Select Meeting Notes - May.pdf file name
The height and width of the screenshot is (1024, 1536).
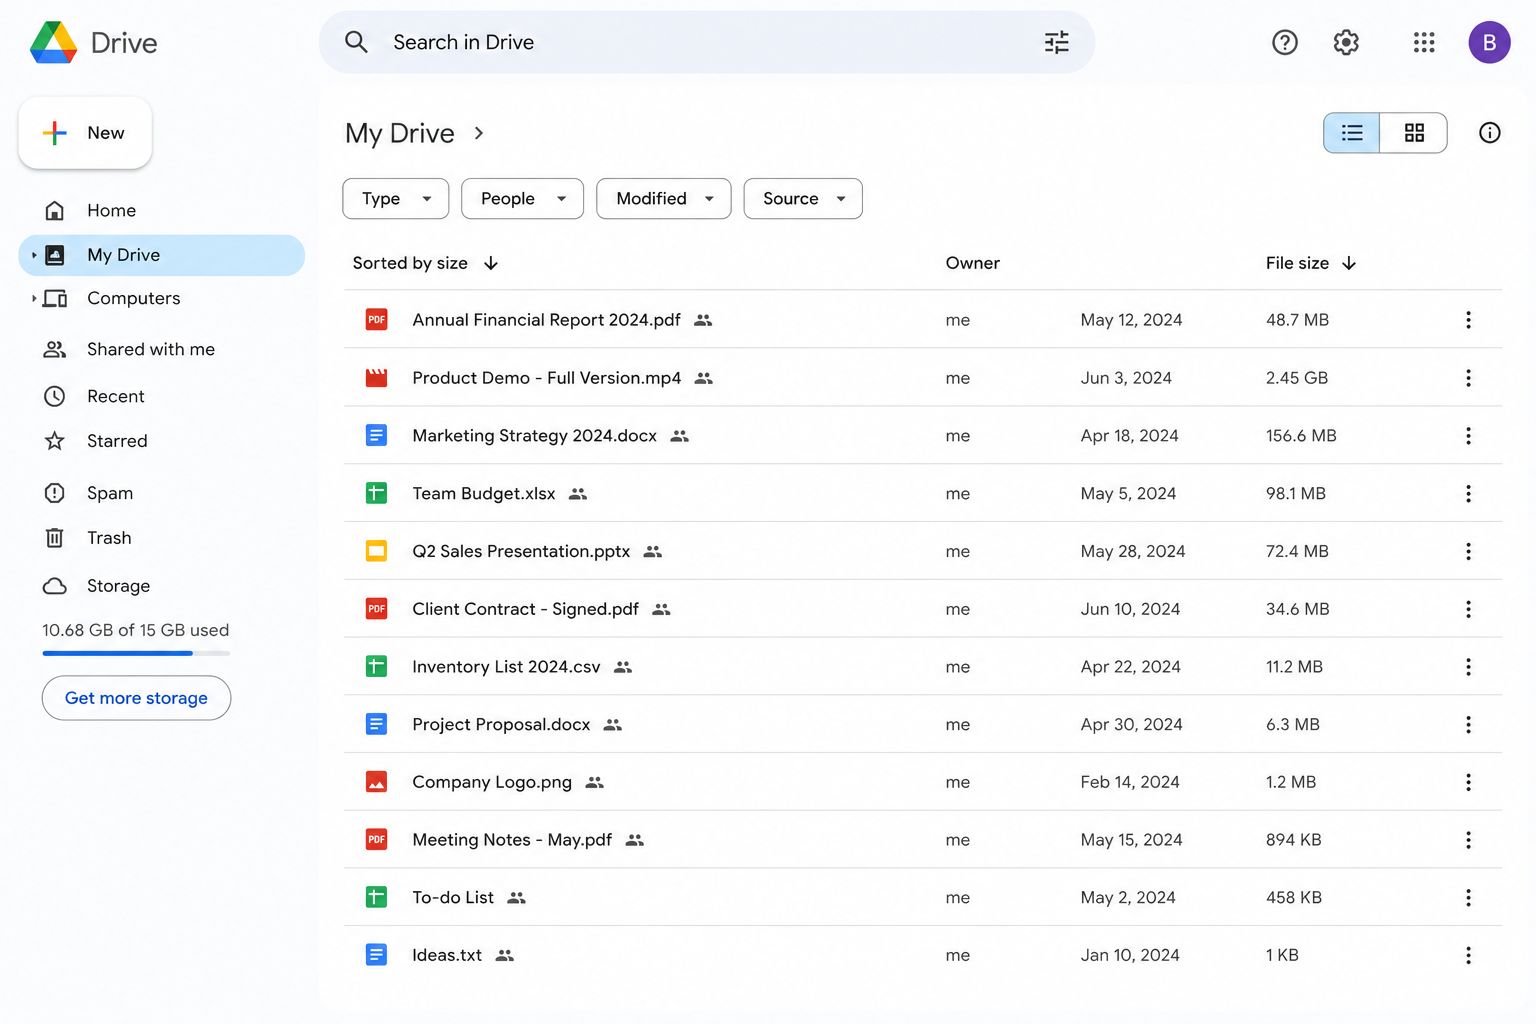tap(512, 840)
